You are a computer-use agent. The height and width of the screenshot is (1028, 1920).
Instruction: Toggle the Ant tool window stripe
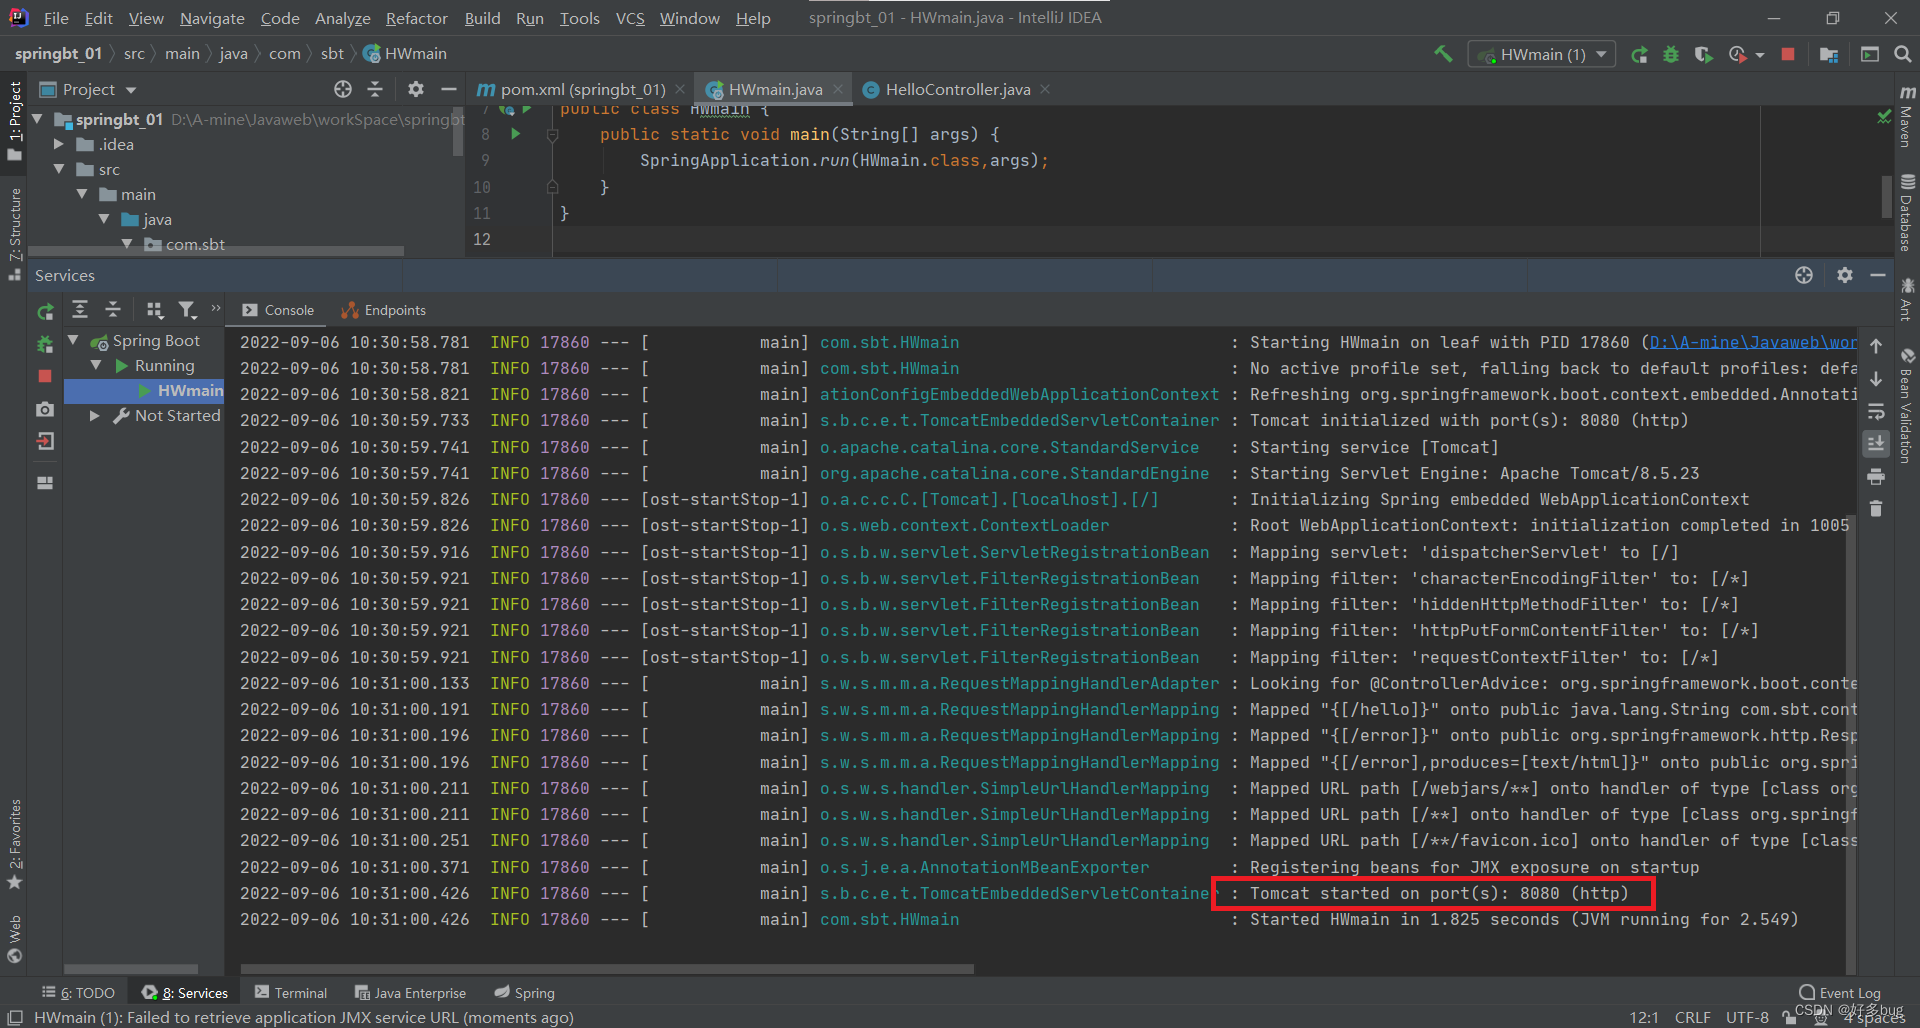click(1906, 300)
